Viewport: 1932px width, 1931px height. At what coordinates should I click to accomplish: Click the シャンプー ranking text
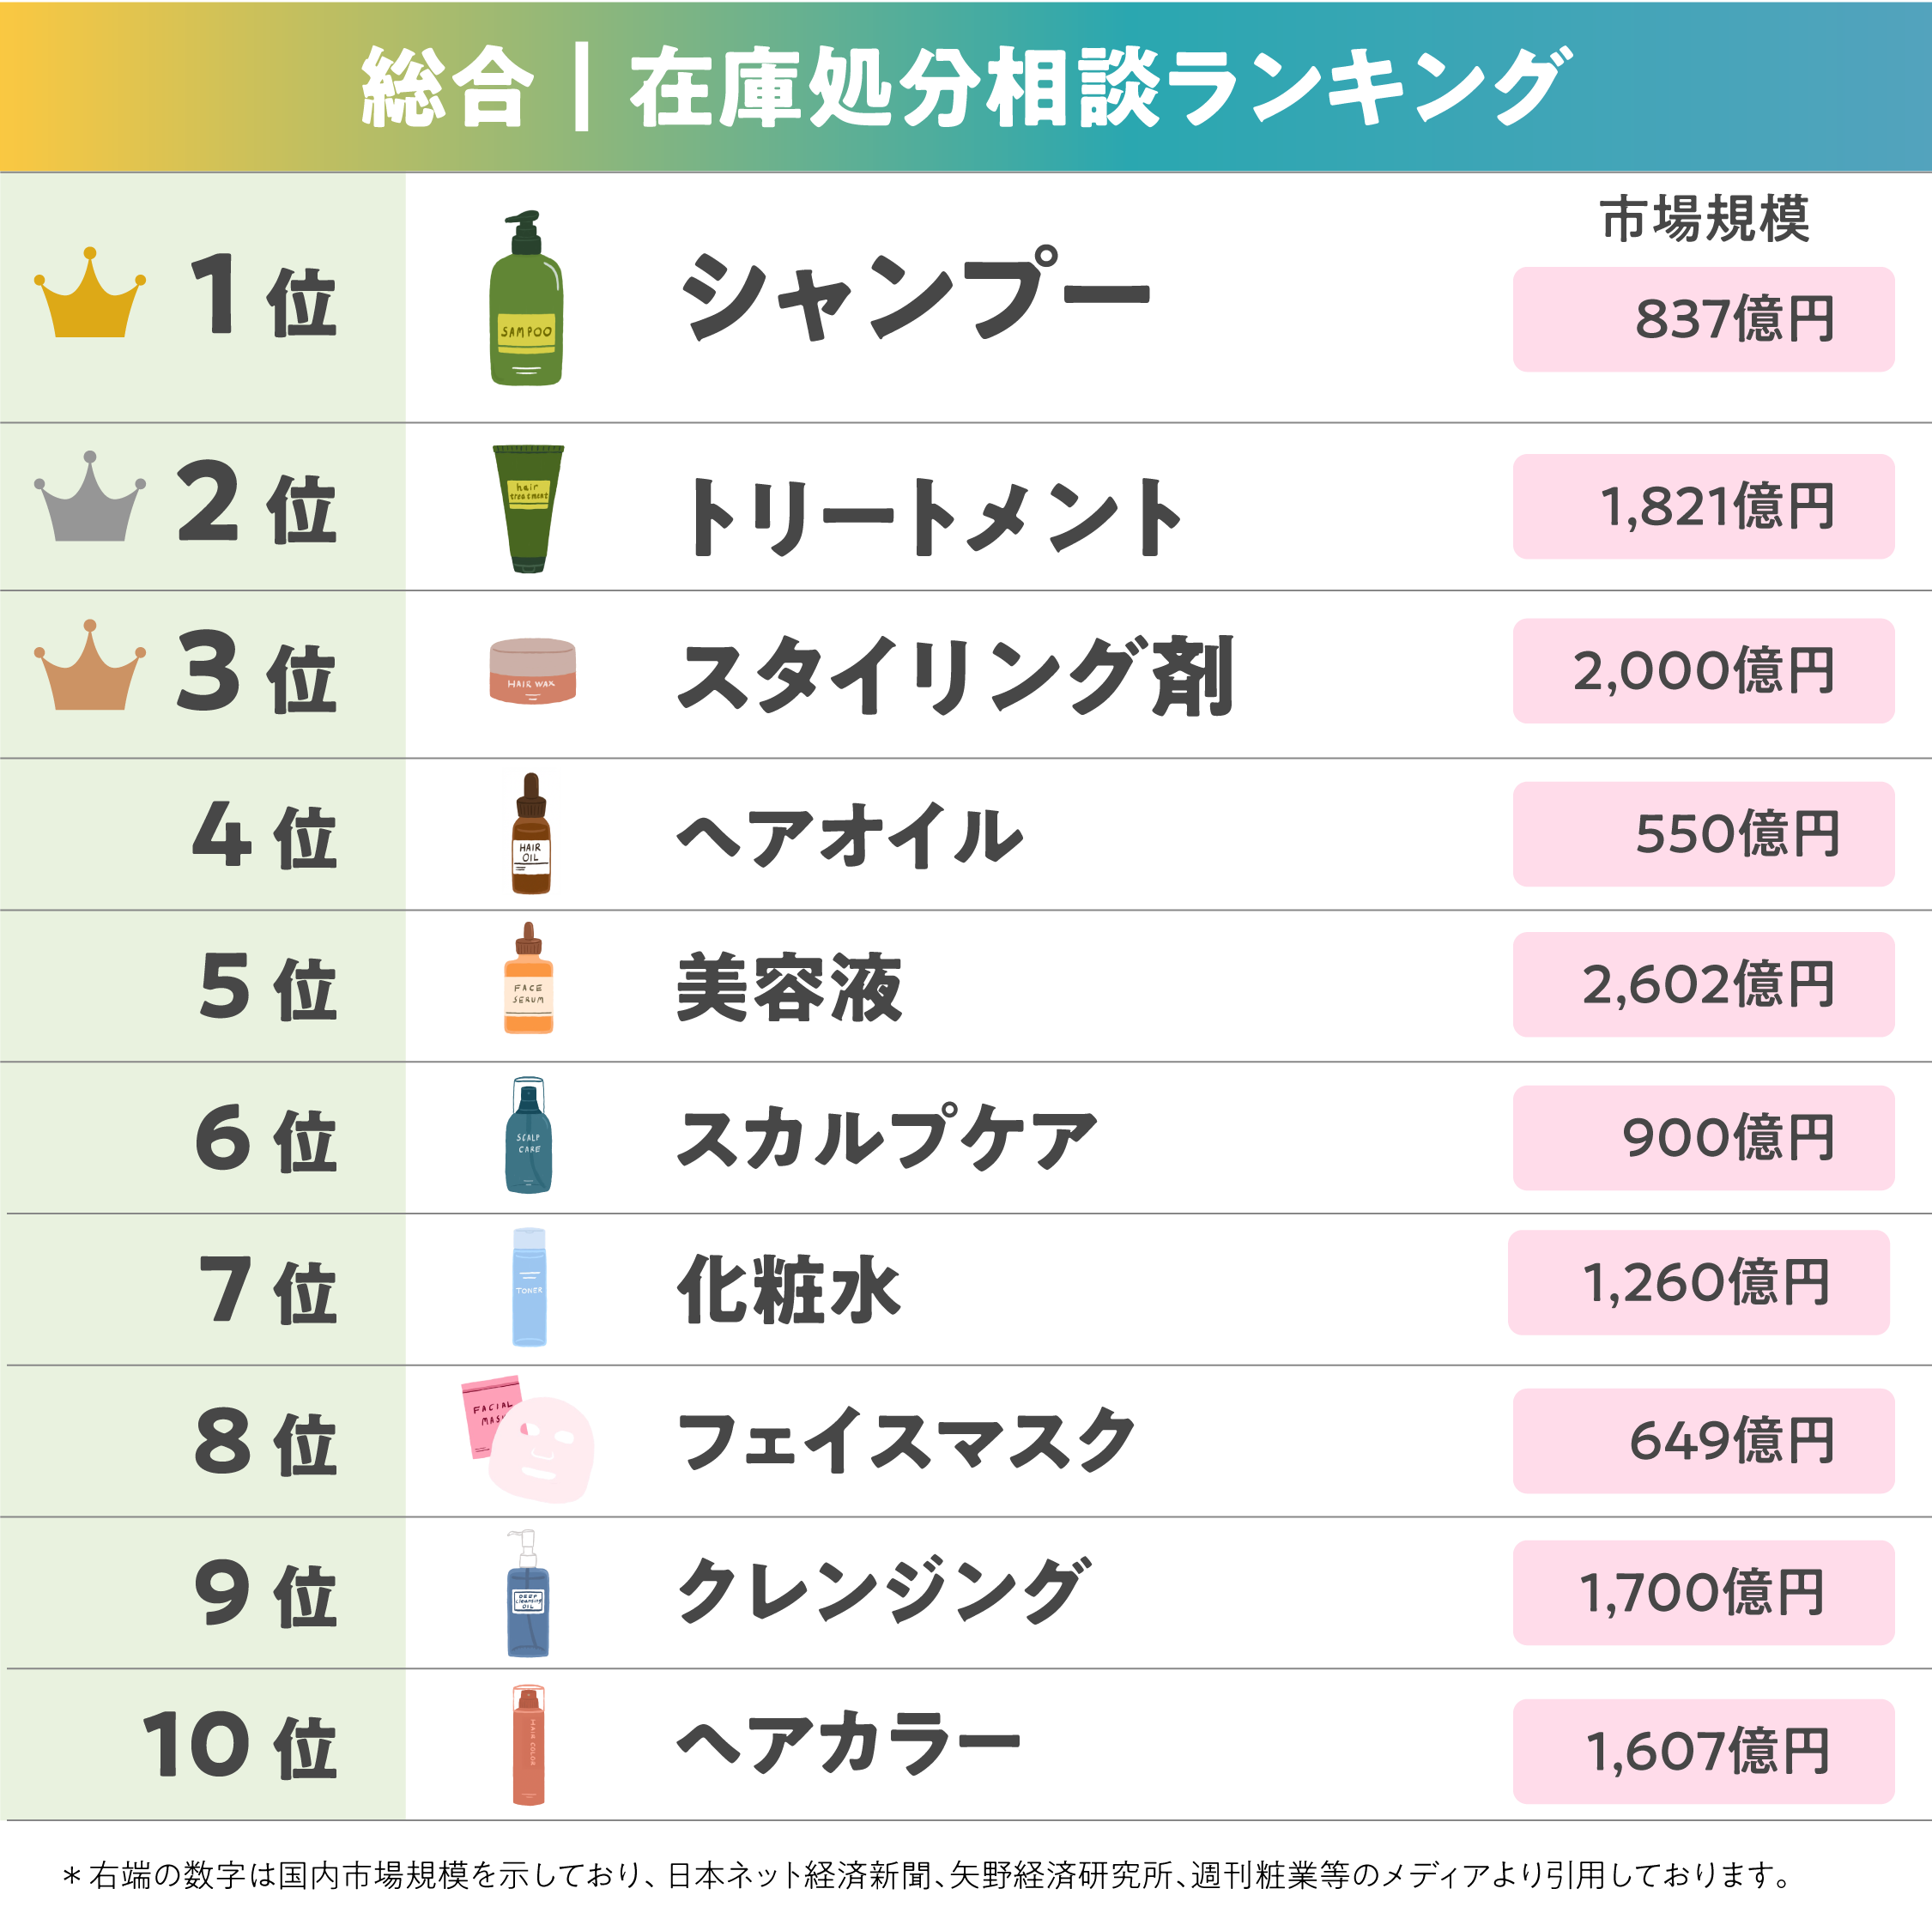[915, 297]
